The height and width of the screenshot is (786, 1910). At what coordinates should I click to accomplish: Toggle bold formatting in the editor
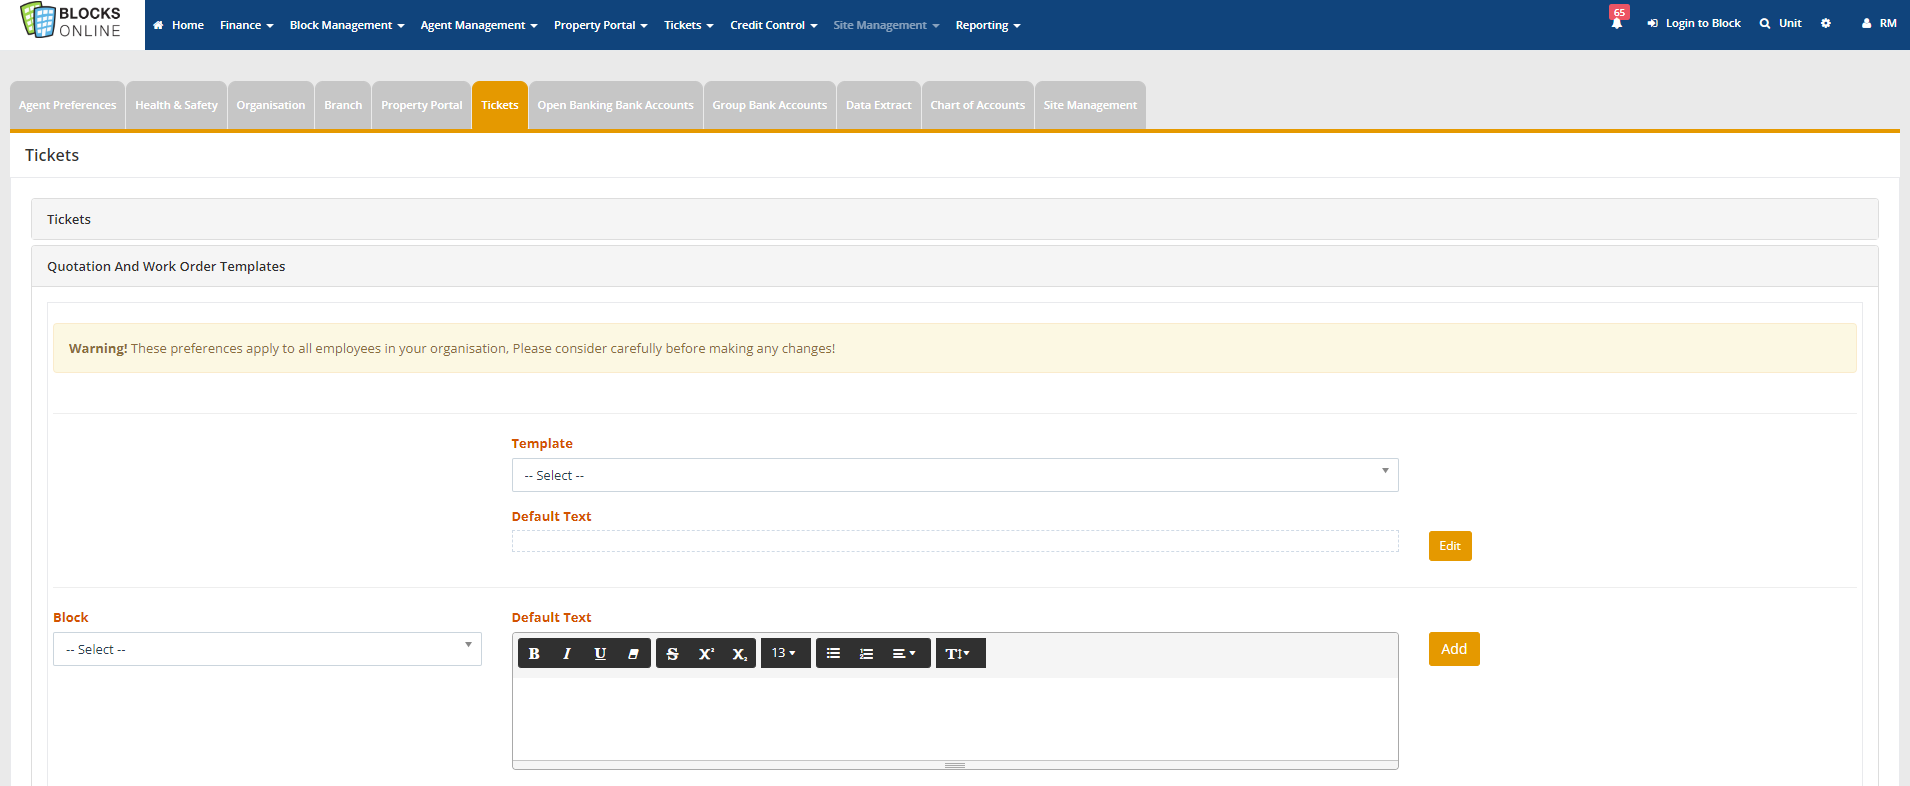[534, 653]
